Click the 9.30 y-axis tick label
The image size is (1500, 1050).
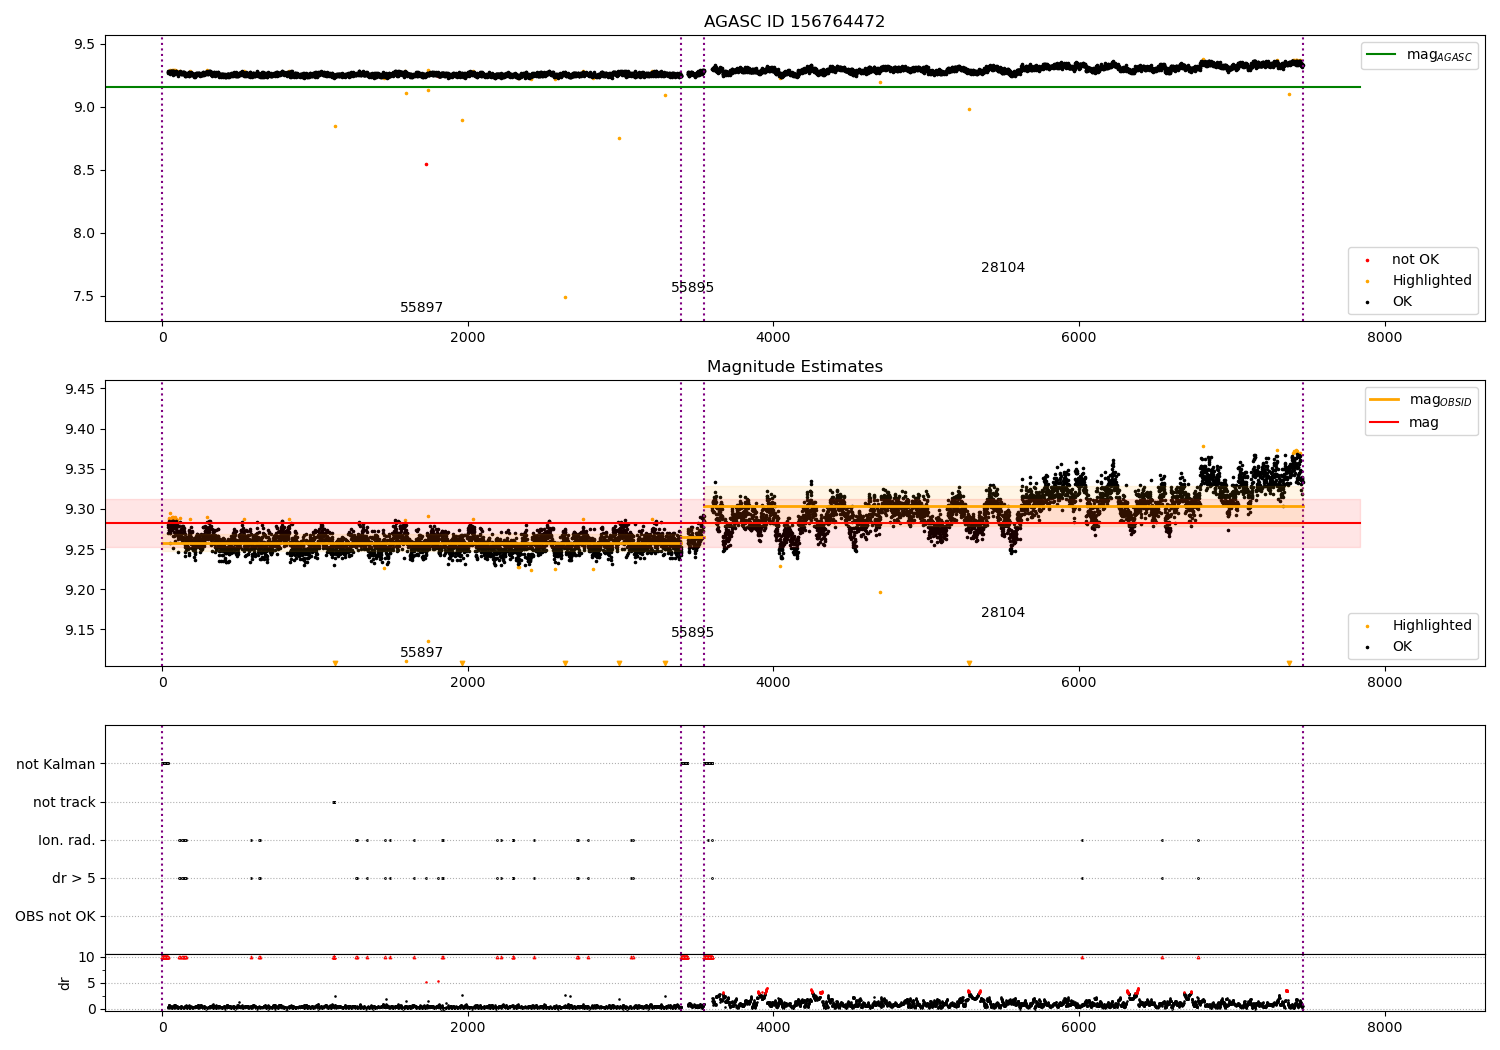[x=80, y=510]
